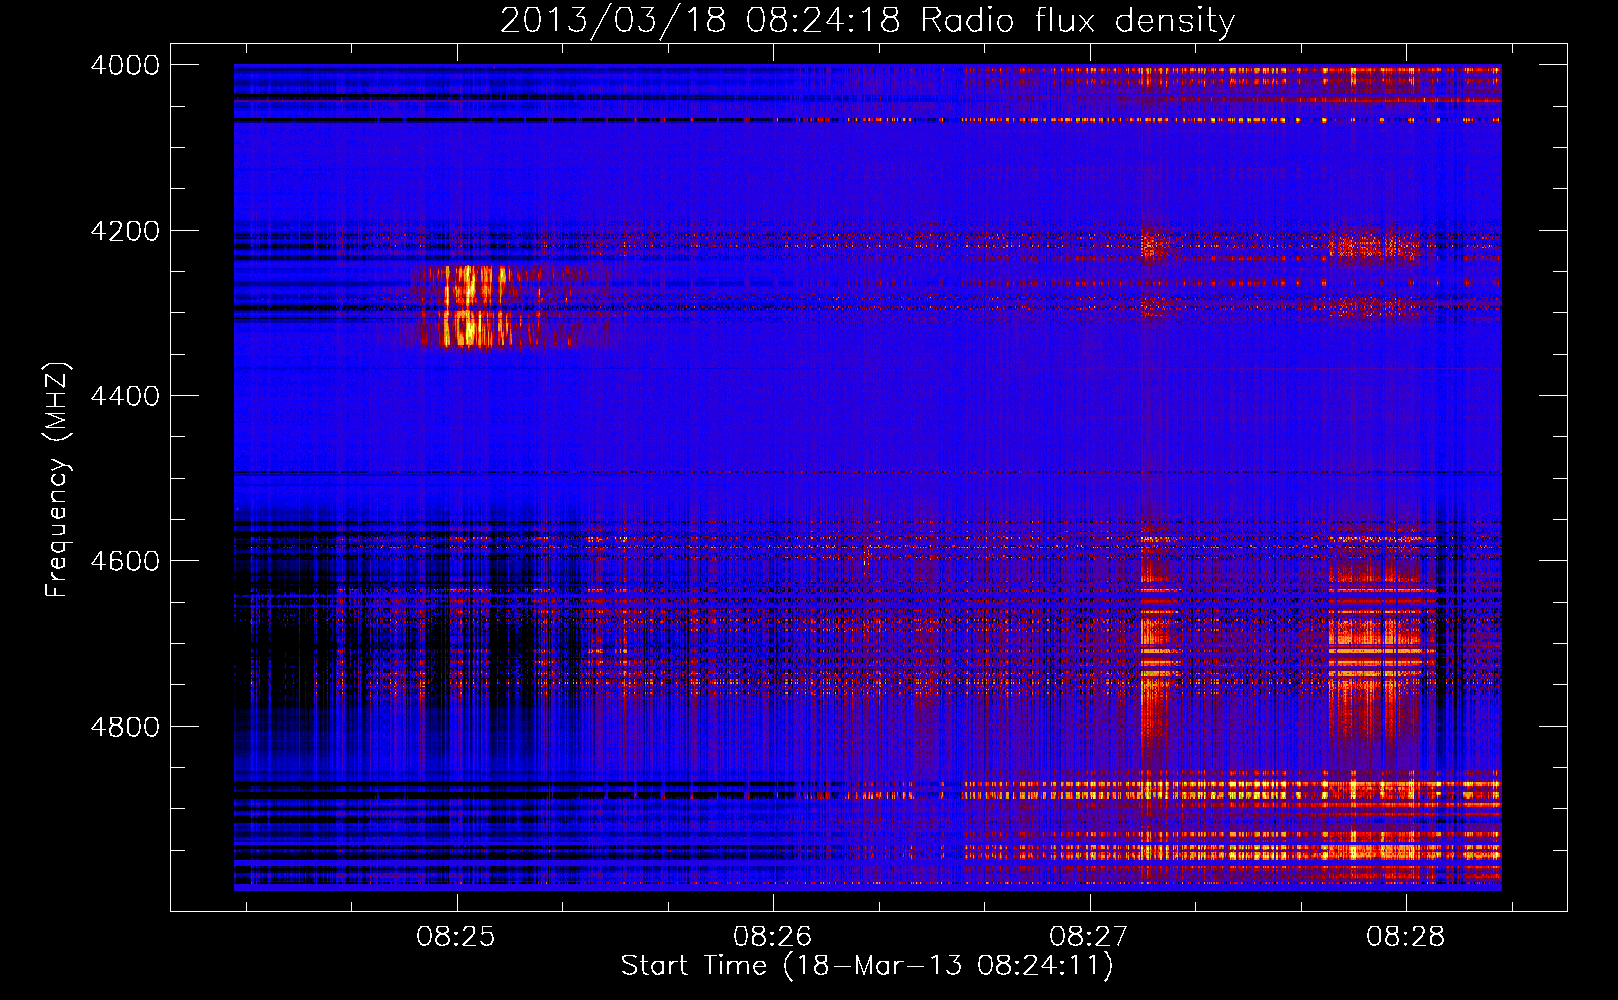Screen dimensions: 1618x1000
Task: Click the 08:25 time tick label
Action: pyautogui.click(x=457, y=937)
